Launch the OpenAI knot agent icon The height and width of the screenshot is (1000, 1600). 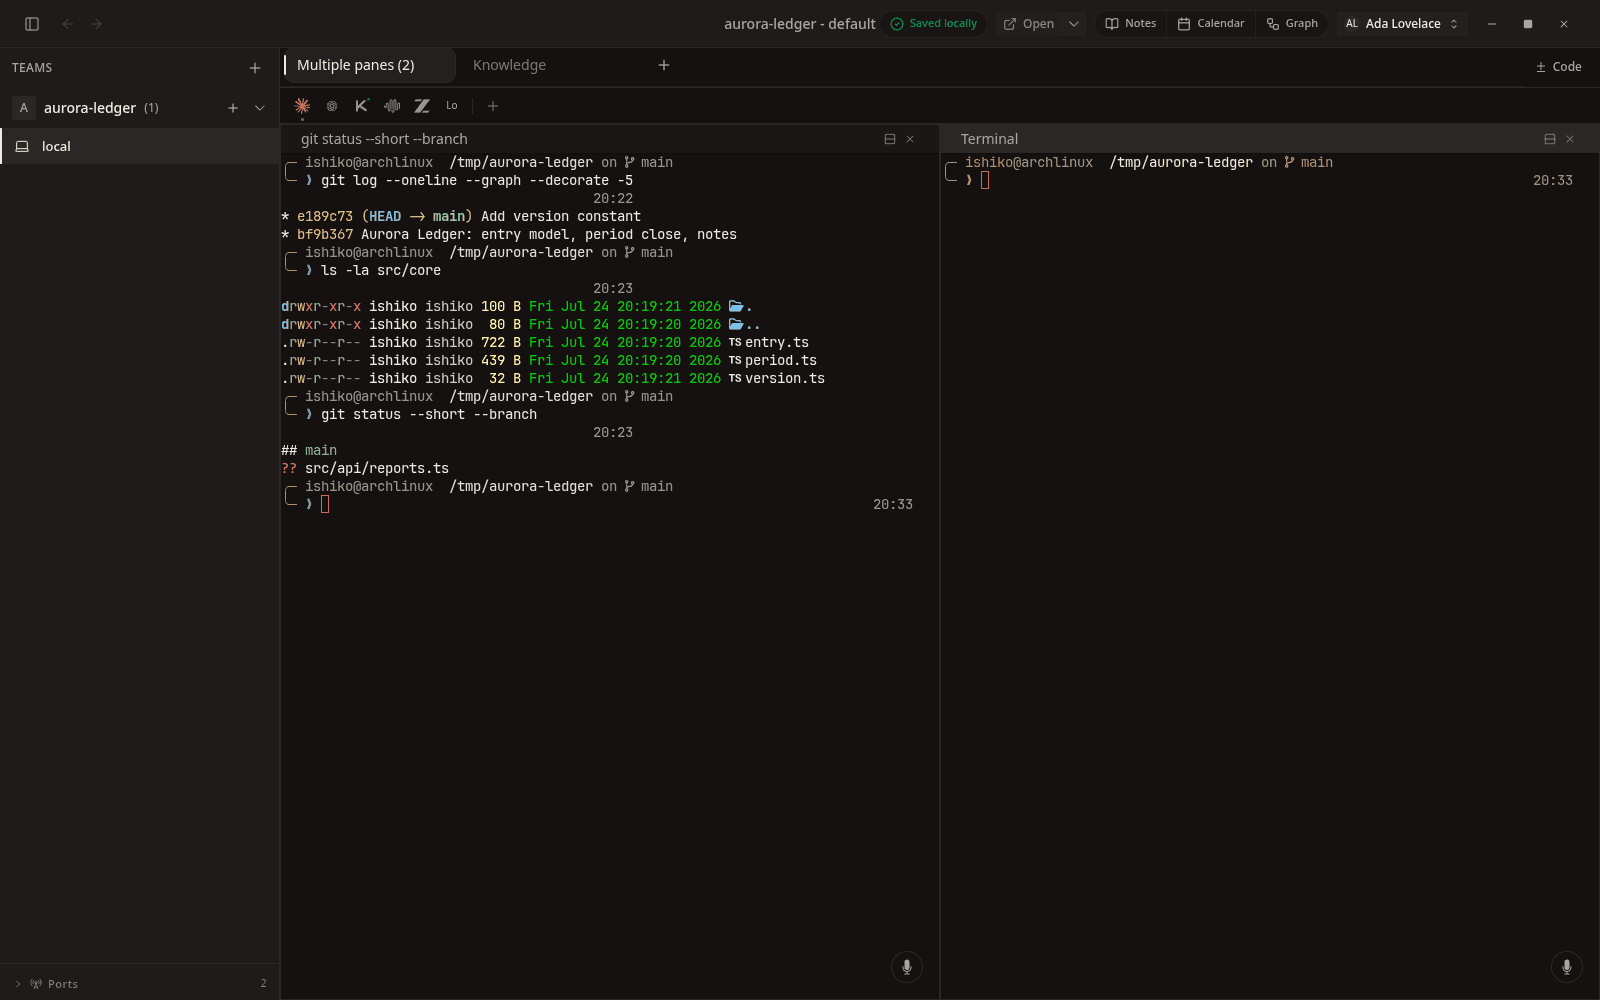(332, 105)
